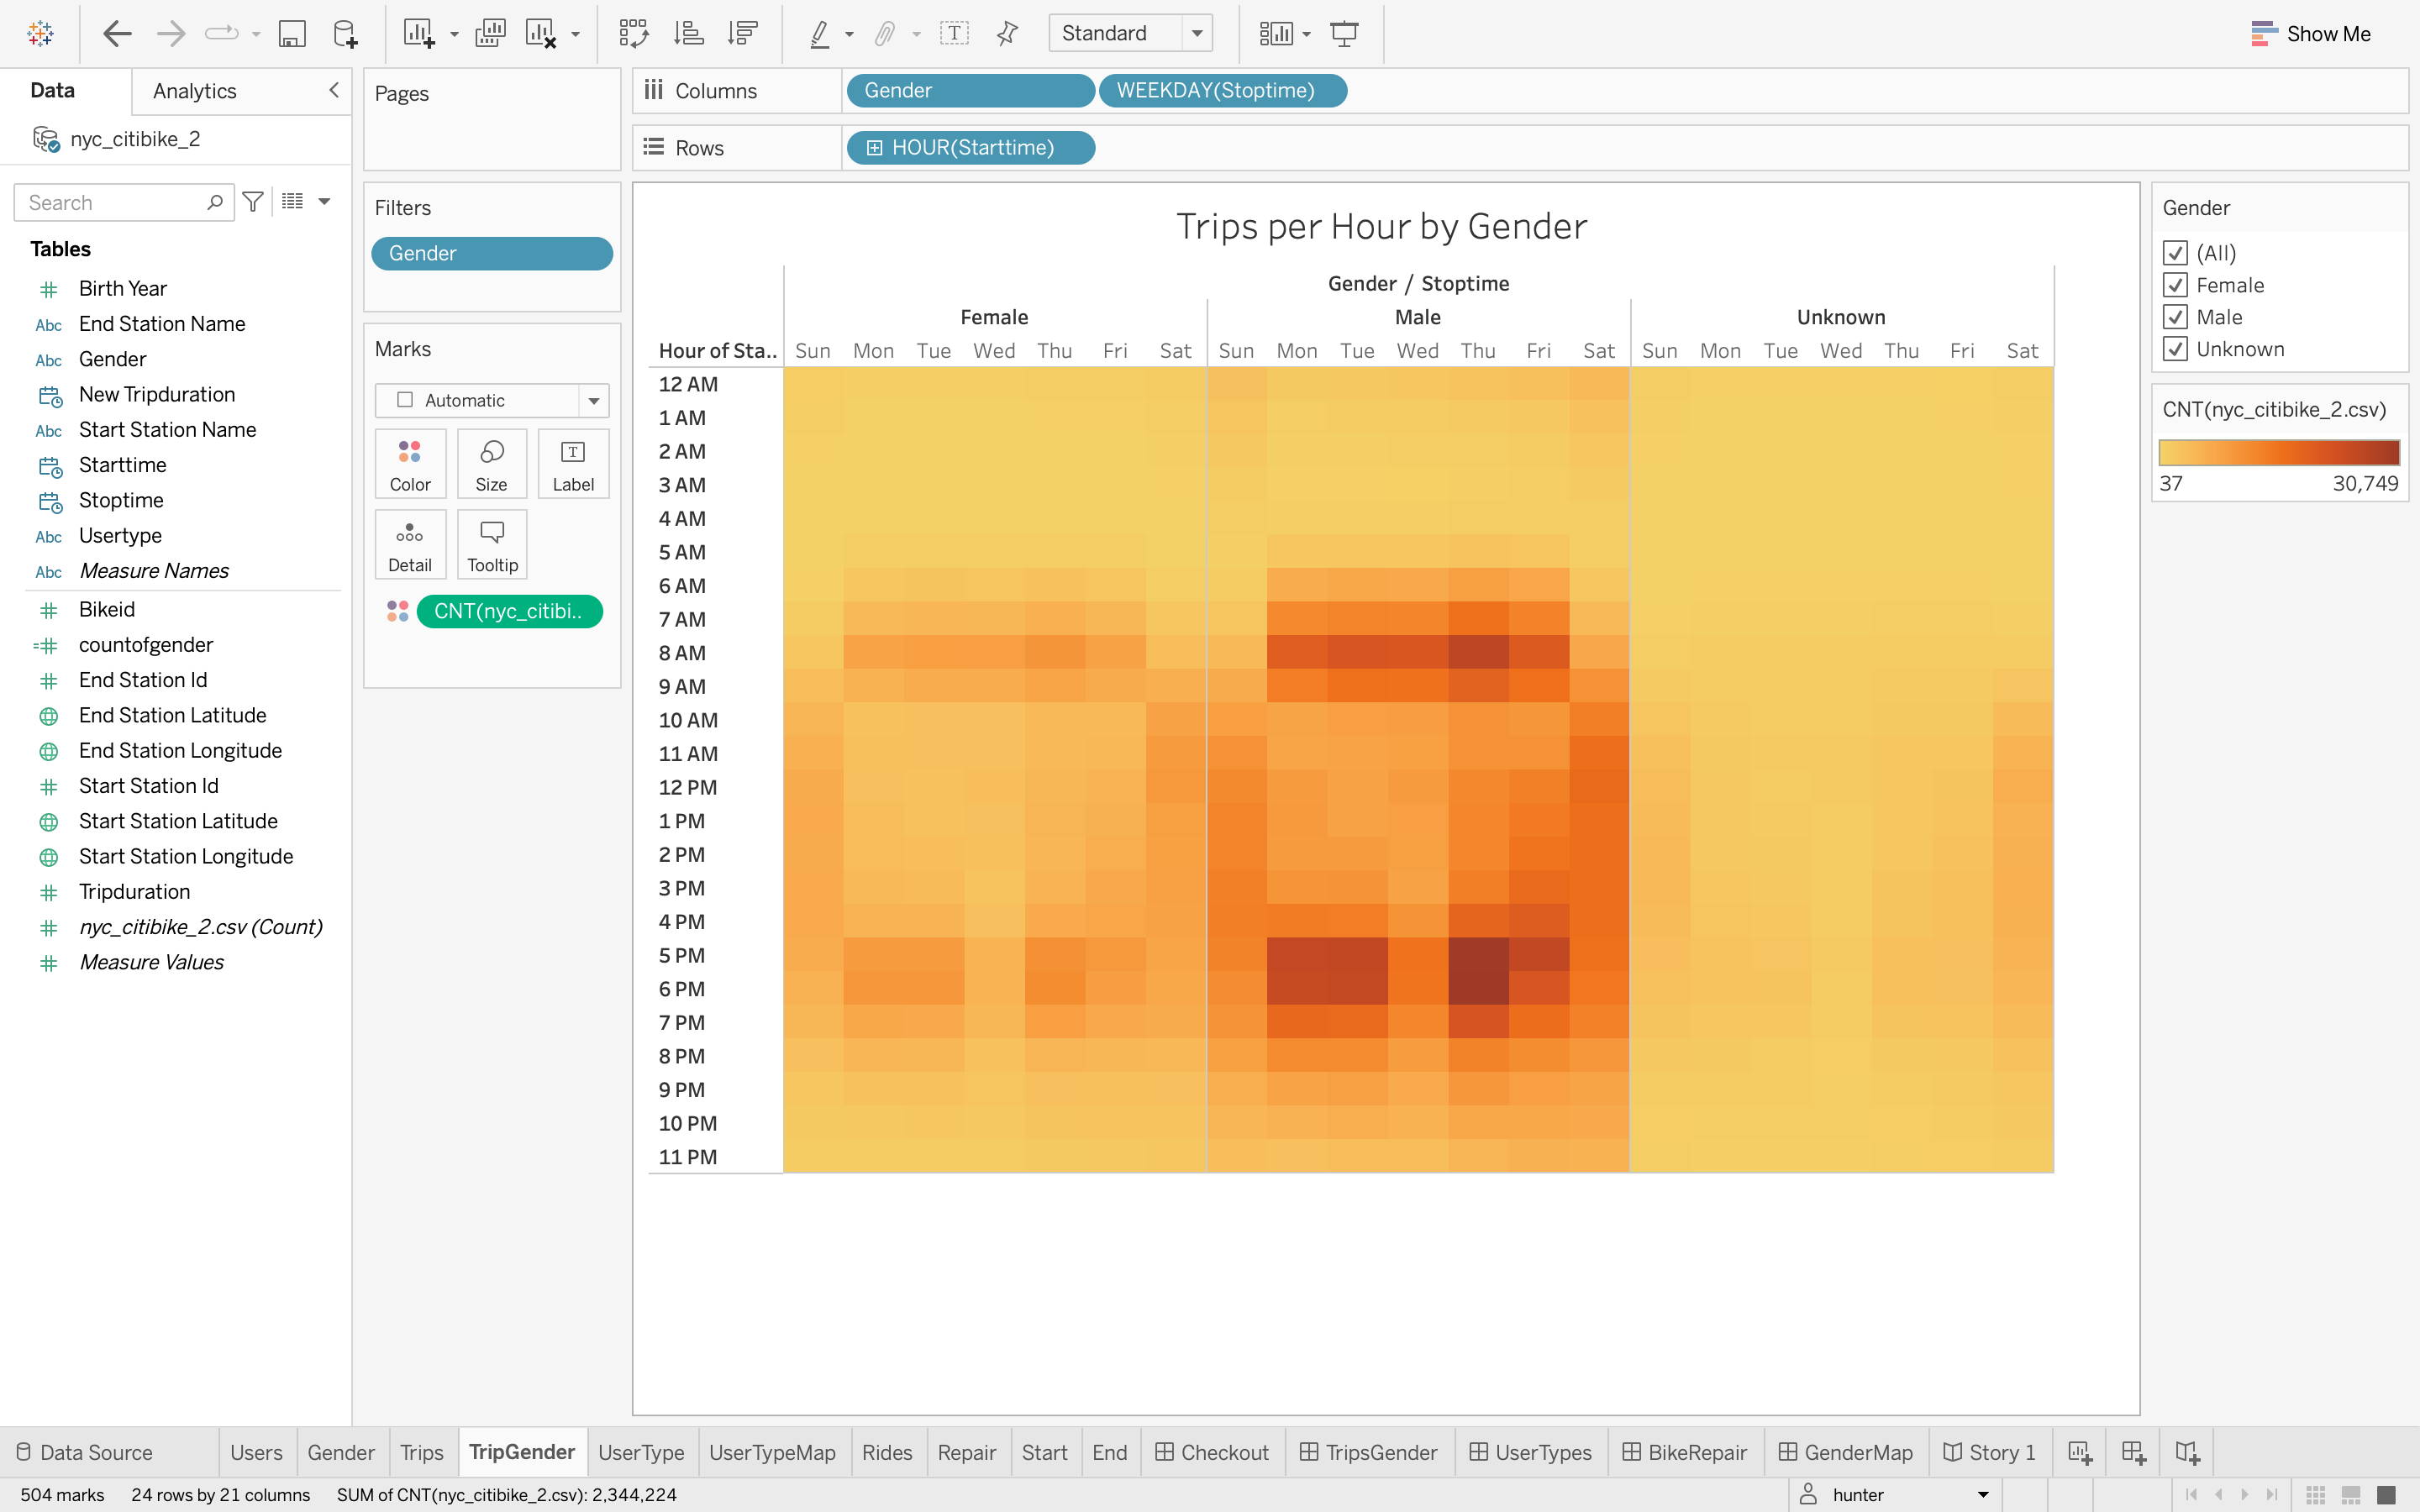The height and width of the screenshot is (1512, 2420).
Task: Click the New Dashboard icon near the sheet tabs
Action: [x=2133, y=1451]
